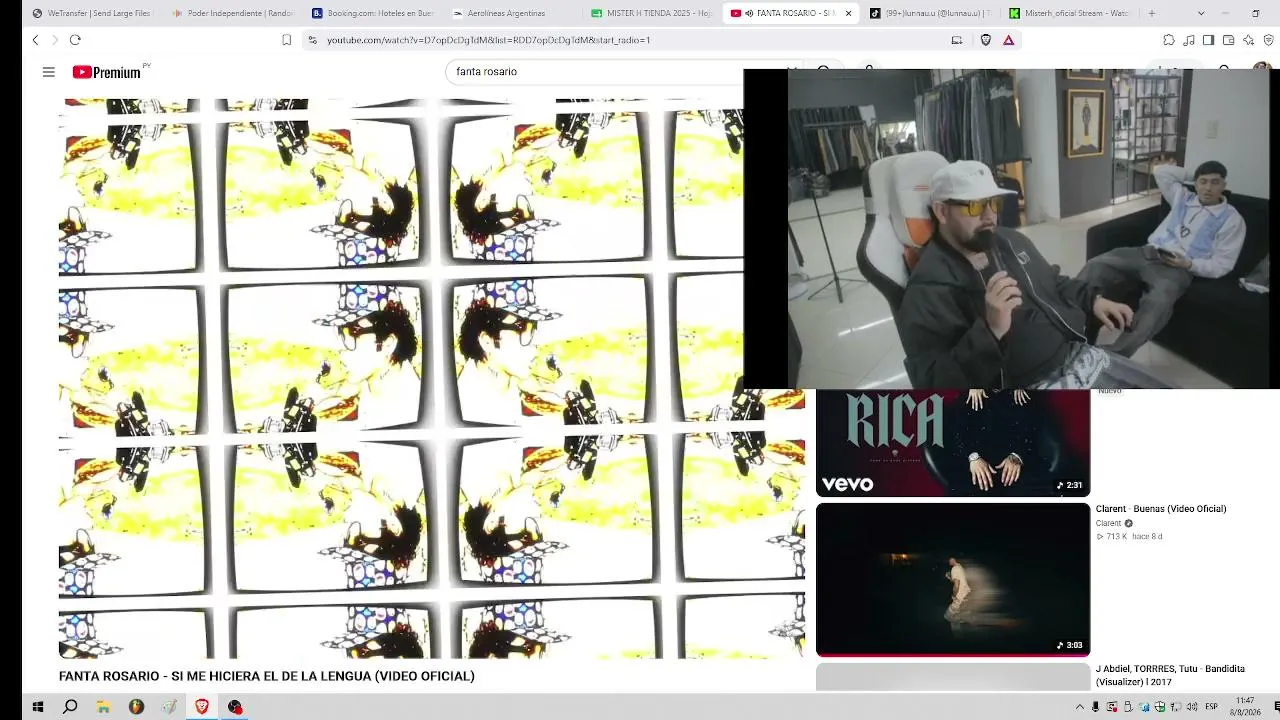Viewport: 1280px width, 720px height.
Task: Open the Brave VPN toolbar icon
Action: pyautogui.click(x=1269, y=40)
